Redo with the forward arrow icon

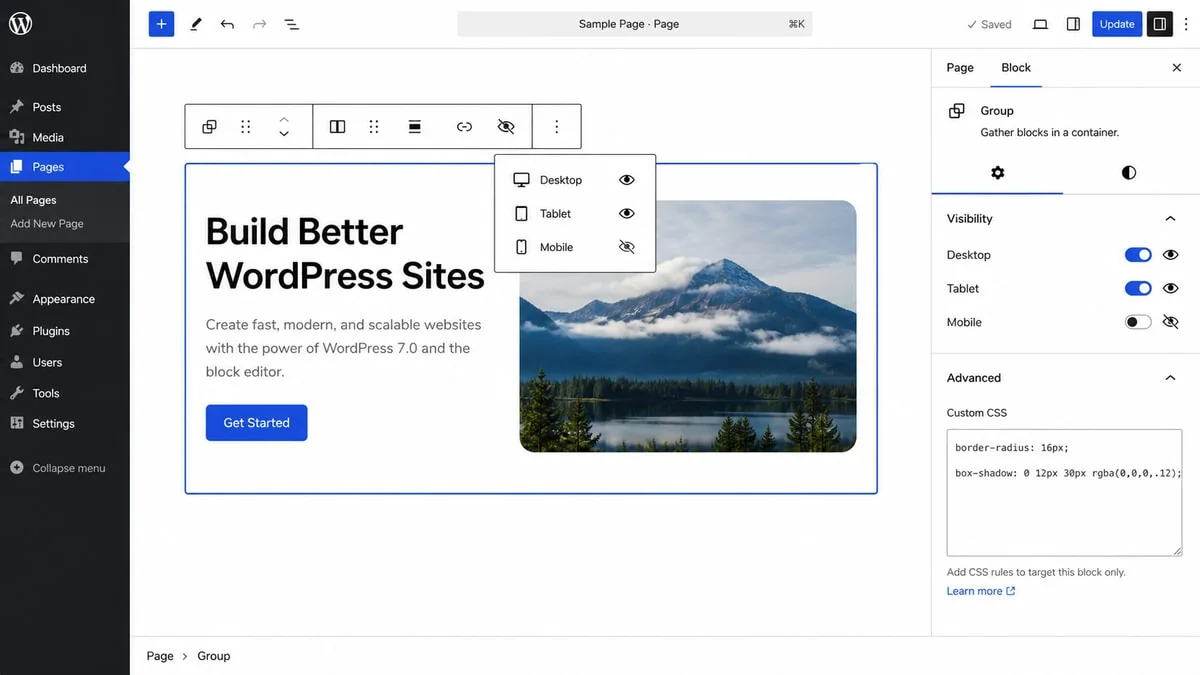click(x=259, y=24)
